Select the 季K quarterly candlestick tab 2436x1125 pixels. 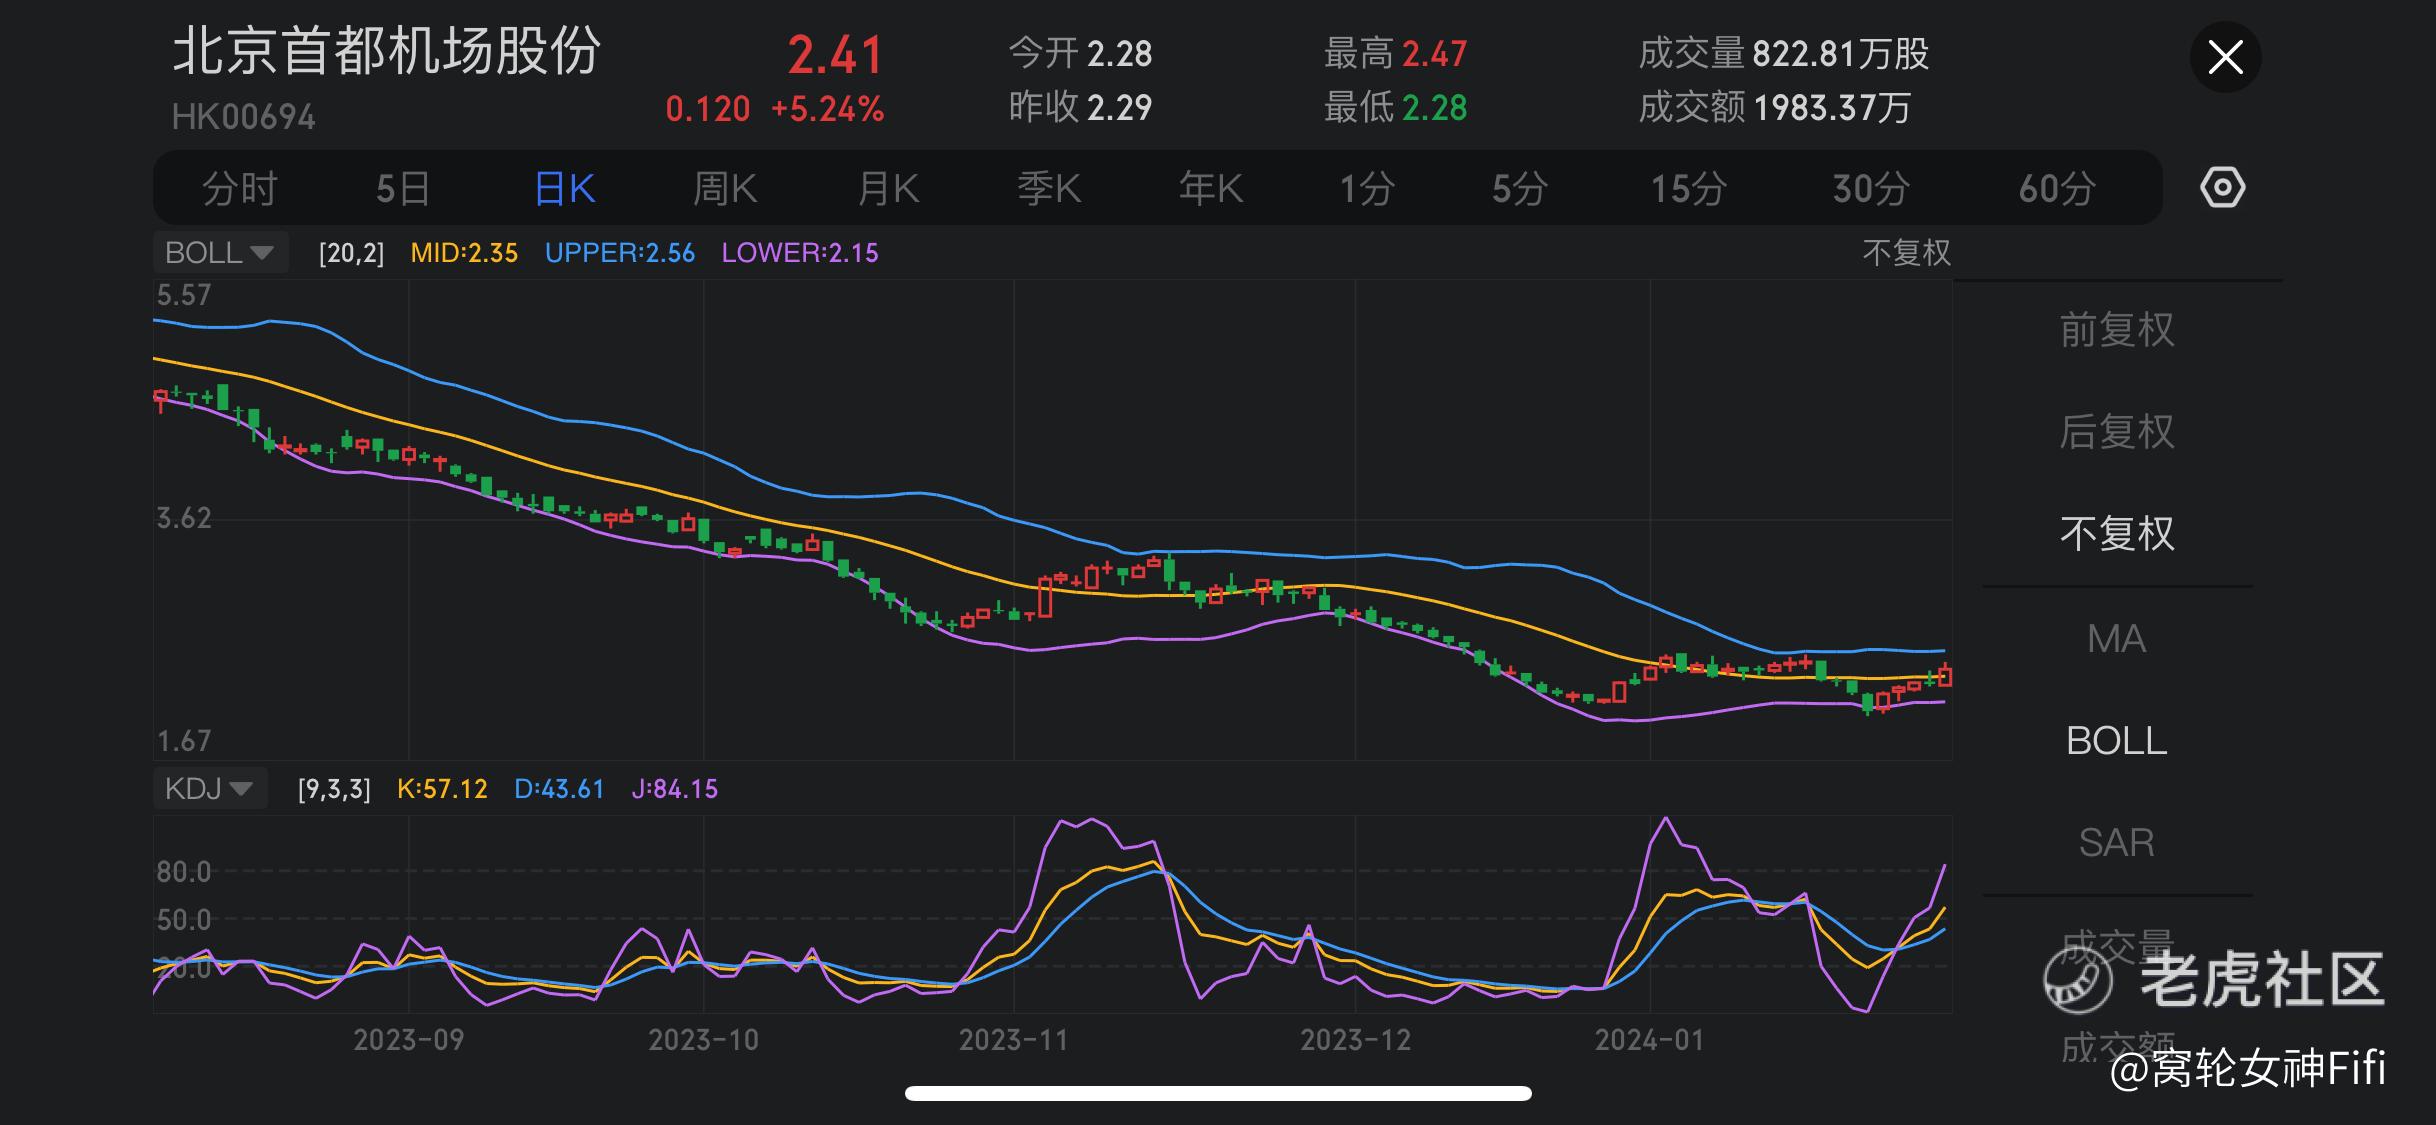1049,189
